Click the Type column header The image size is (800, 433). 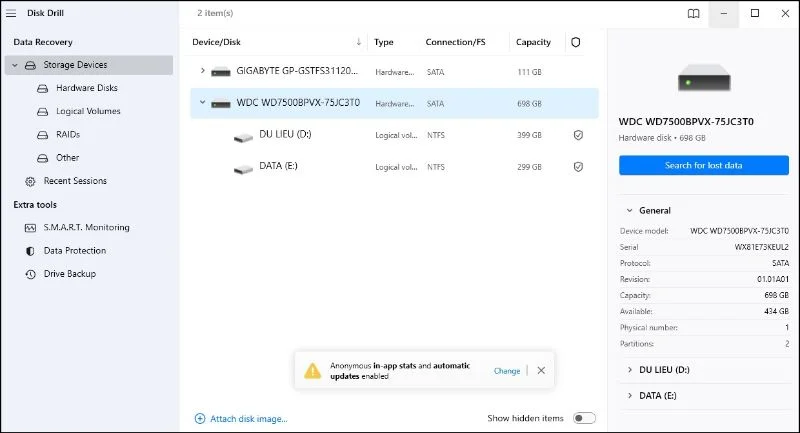point(384,42)
